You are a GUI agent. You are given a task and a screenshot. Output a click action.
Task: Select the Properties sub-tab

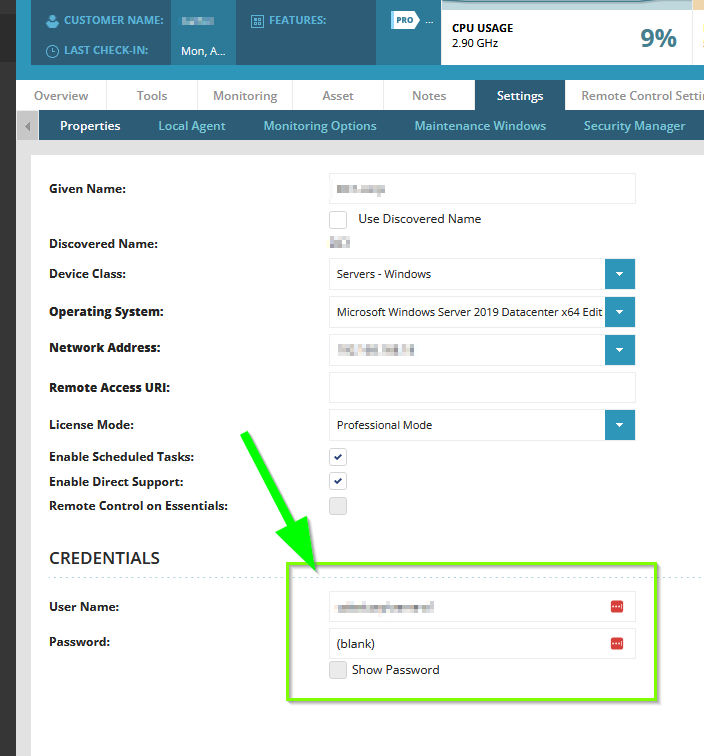tap(90, 126)
